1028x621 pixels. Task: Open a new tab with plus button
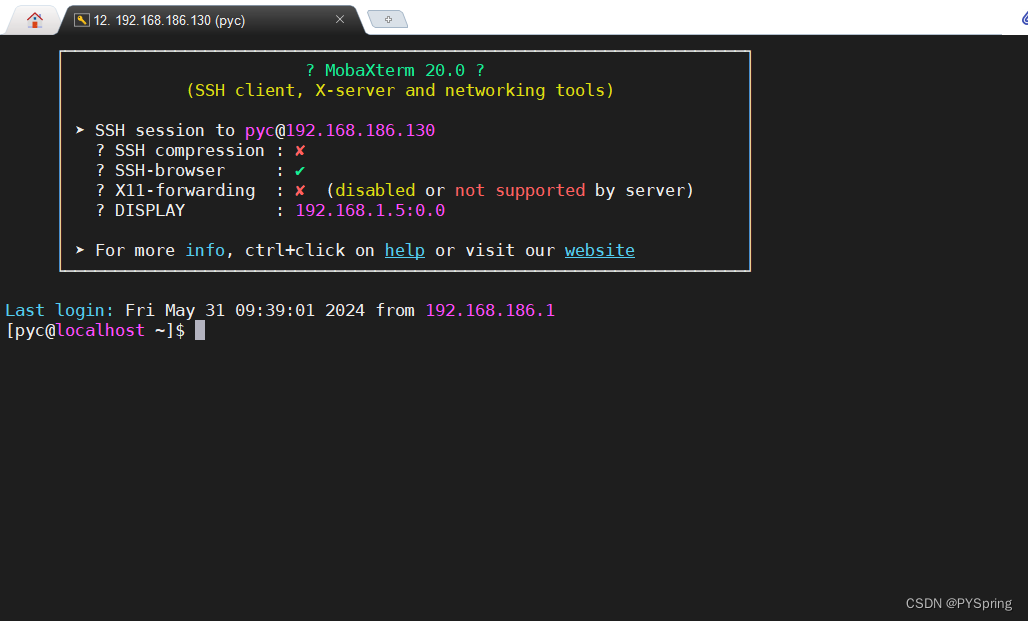(388, 20)
